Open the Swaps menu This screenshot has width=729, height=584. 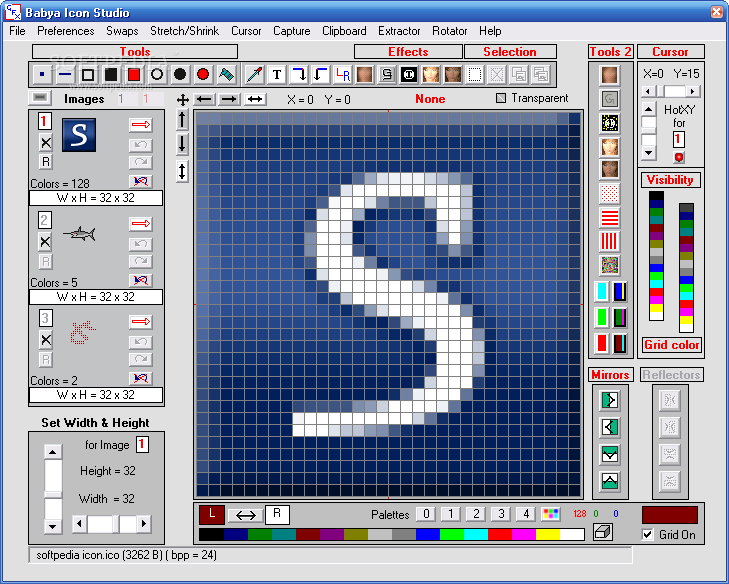pos(122,31)
